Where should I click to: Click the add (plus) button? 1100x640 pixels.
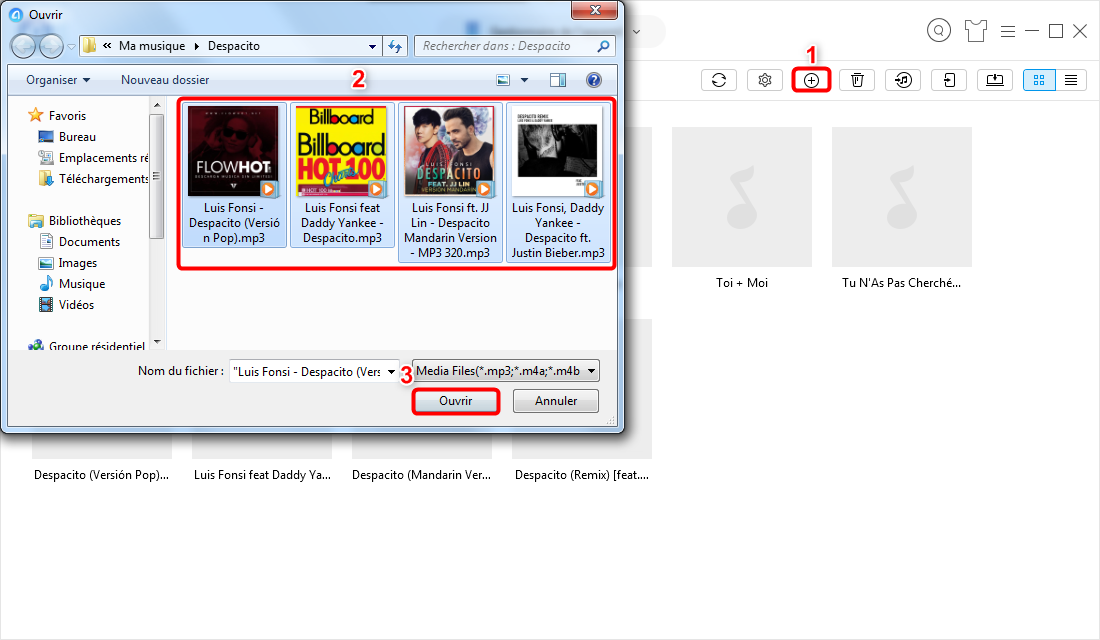tap(811, 81)
